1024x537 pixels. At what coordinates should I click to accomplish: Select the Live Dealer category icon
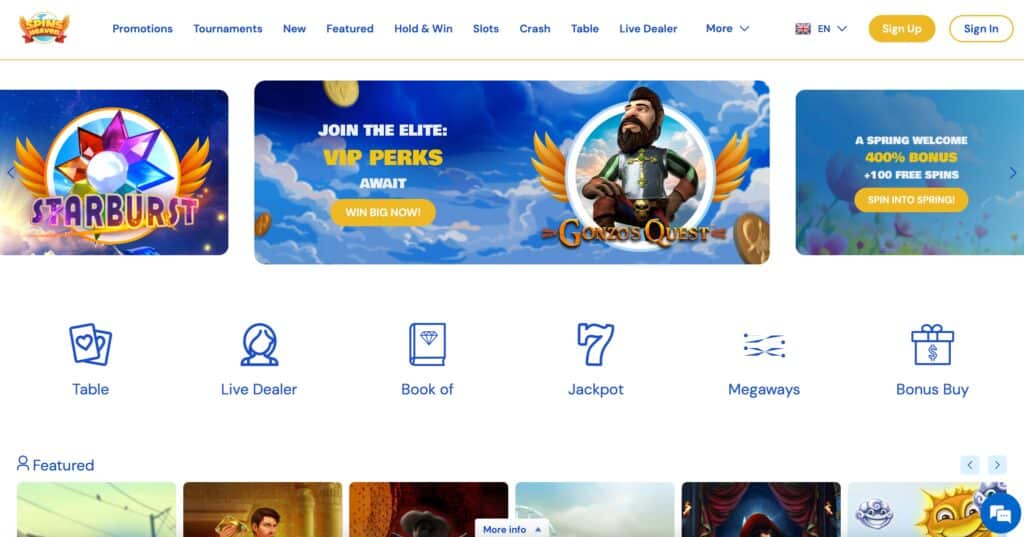259,344
